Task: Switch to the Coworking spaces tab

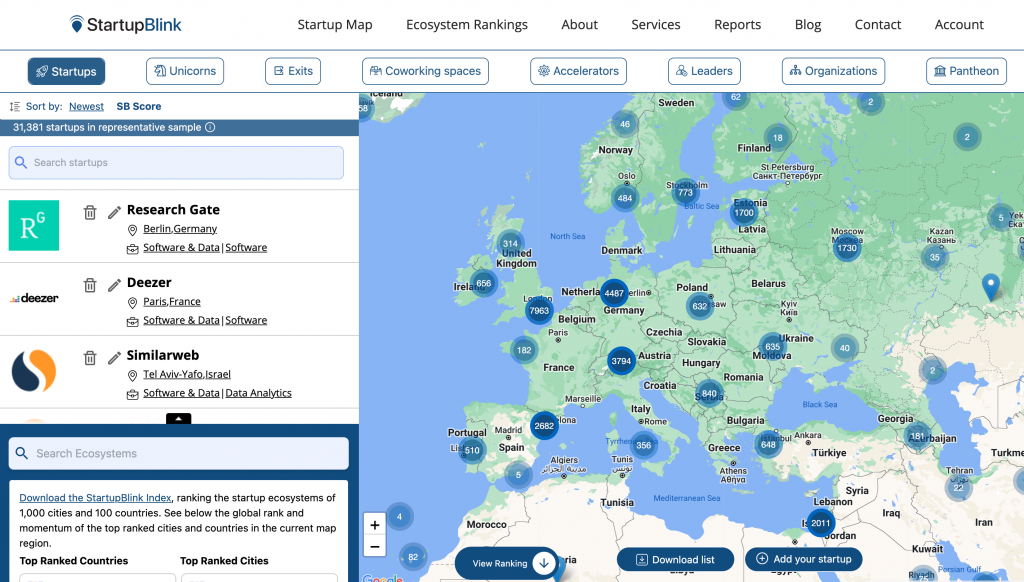Action: [x=425, y=71]
